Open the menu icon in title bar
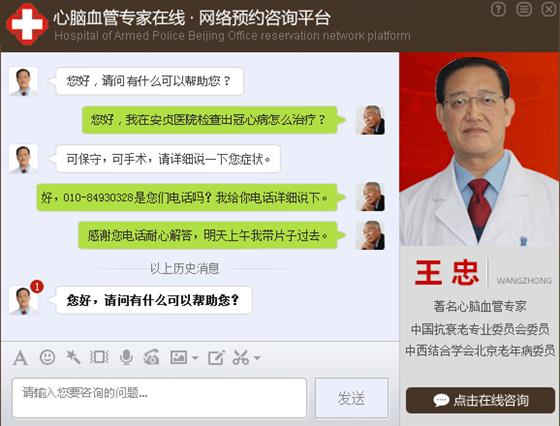 coord(524,9)
